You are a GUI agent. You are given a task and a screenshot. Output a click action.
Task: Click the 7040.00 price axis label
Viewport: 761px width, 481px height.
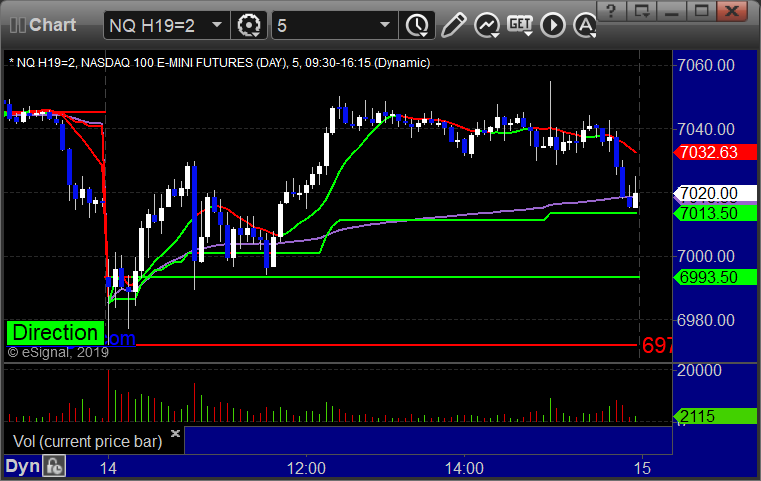[x=706, y=129]
